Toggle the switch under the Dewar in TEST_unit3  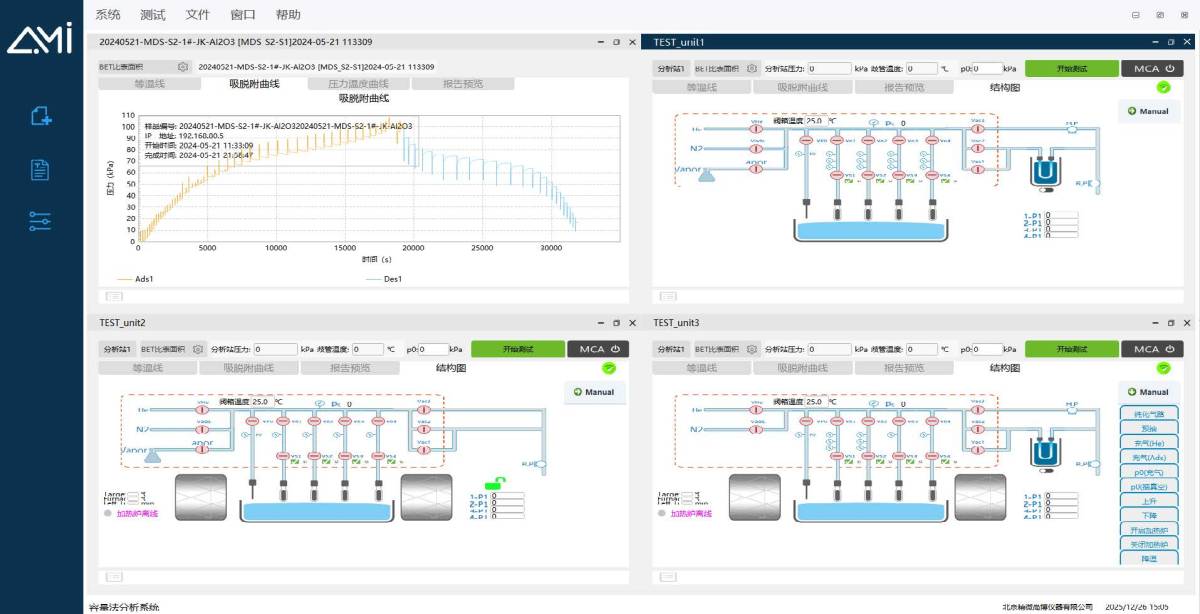click(x=1046, y=473)
